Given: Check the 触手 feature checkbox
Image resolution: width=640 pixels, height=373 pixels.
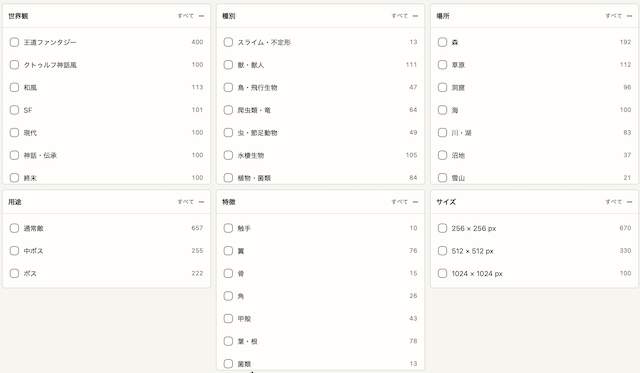Looking at the screenshot, I should [x=228, y=228].
